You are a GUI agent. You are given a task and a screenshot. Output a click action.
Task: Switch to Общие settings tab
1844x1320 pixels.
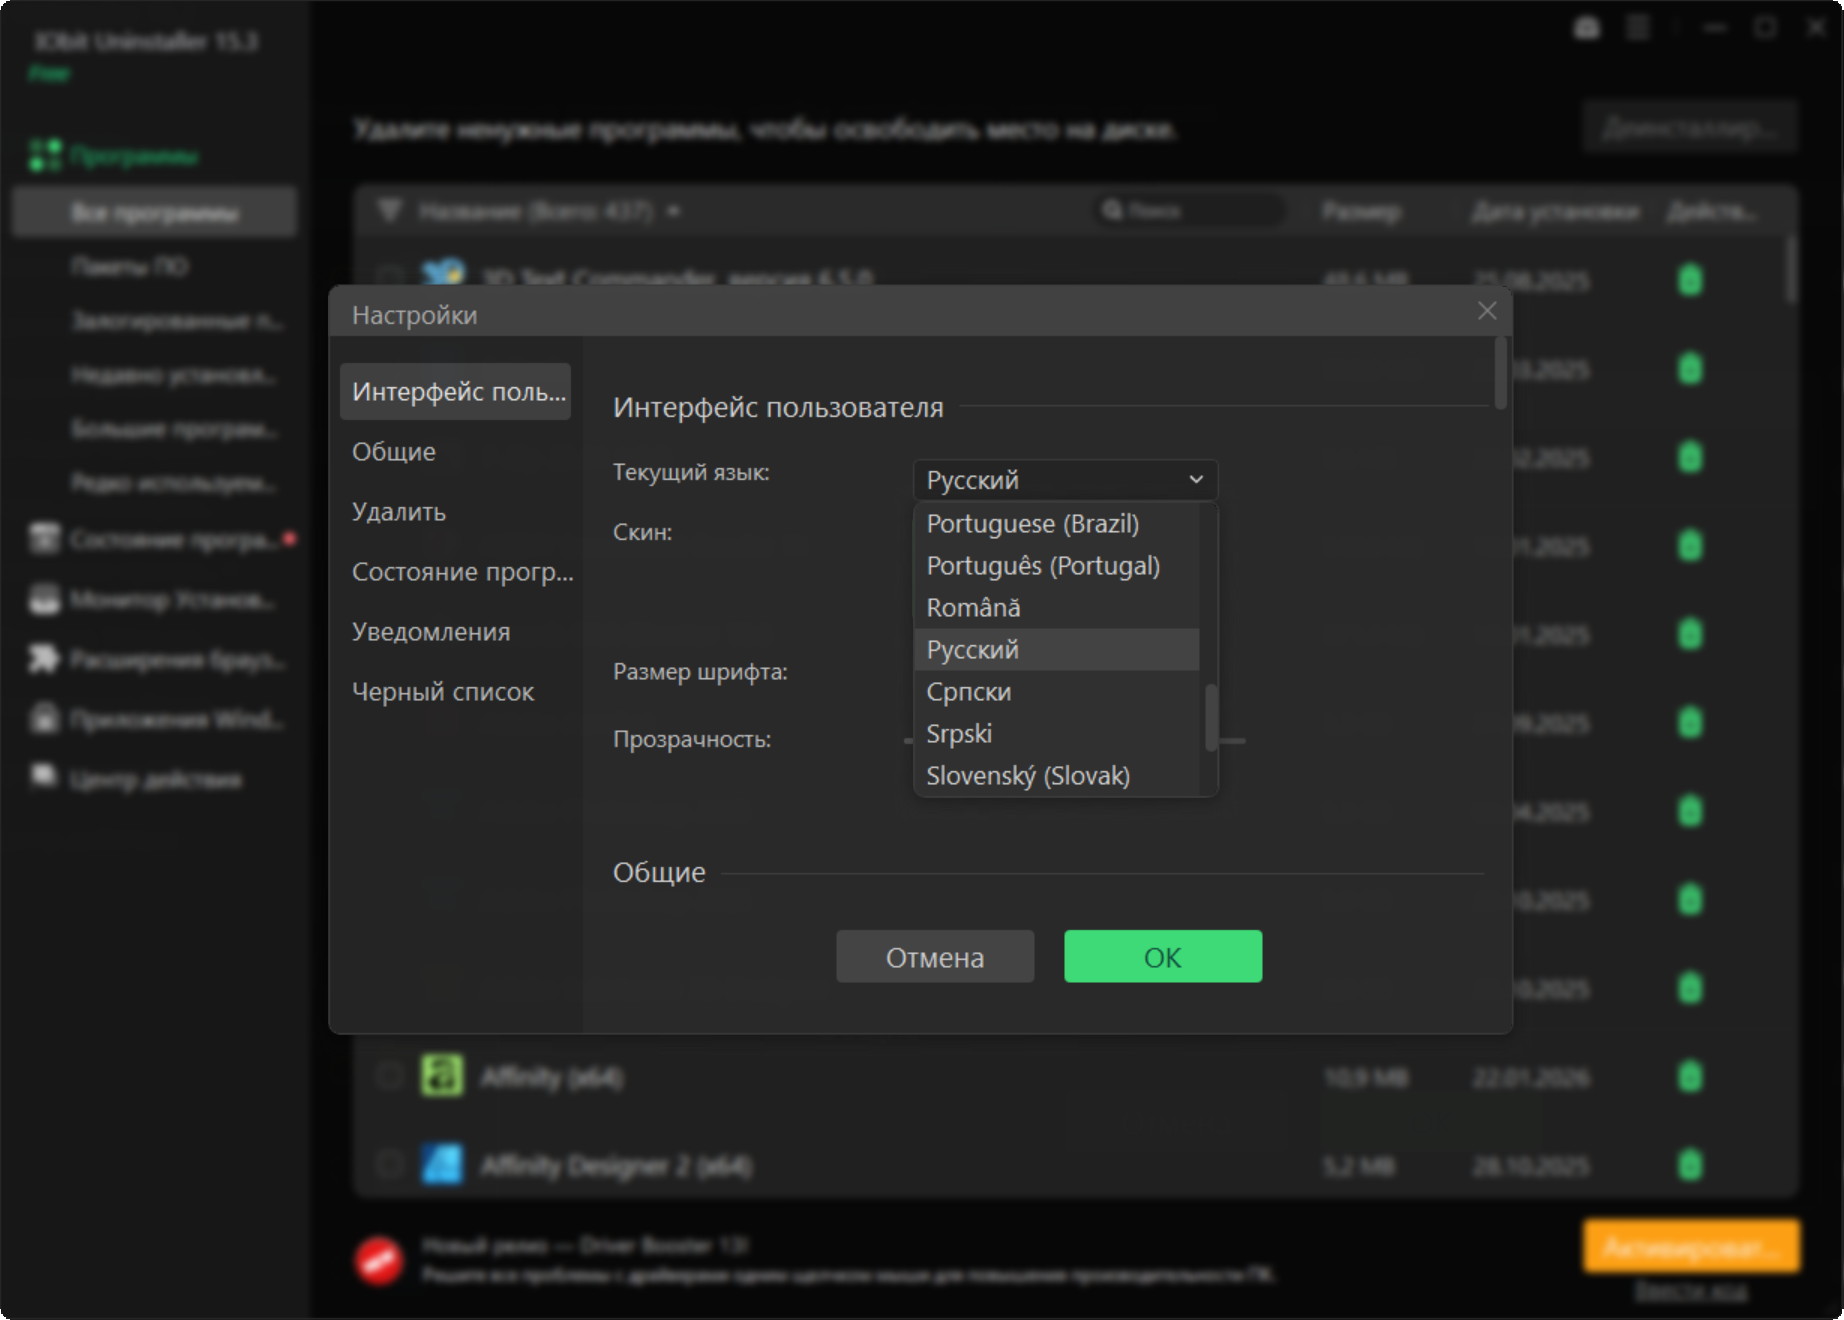(x=394, y=452)
